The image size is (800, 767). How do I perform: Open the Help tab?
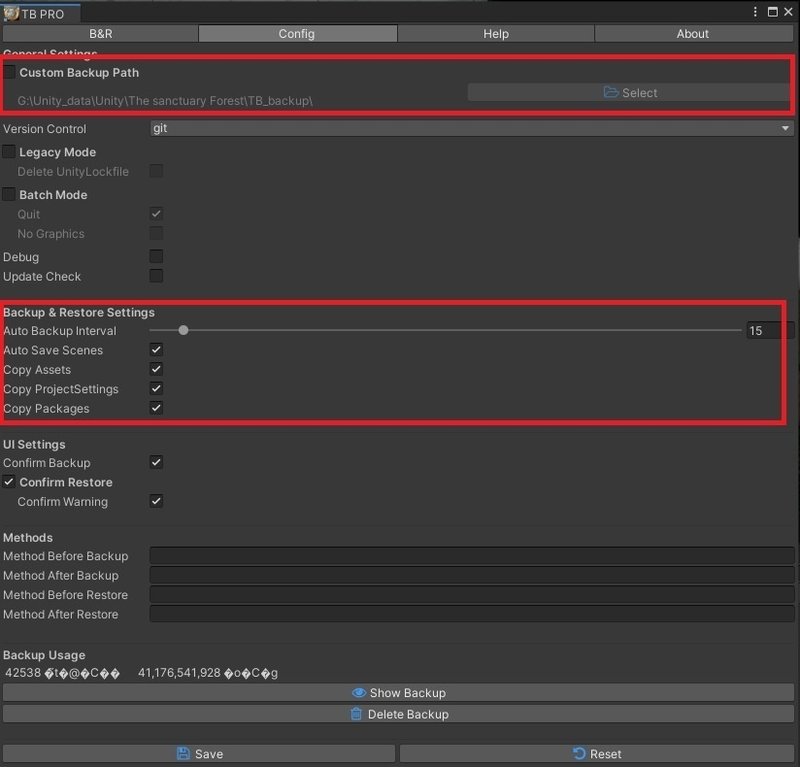coord(496,34)
